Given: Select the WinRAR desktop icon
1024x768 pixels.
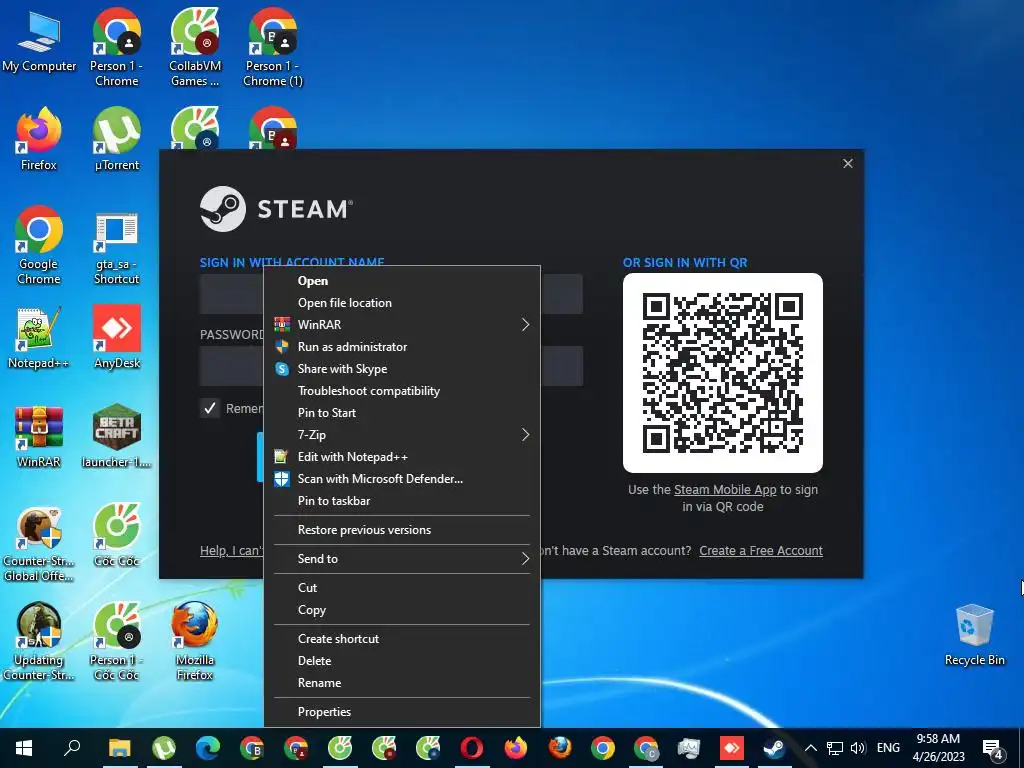Looking at the screenshot, I should [x=39, y=436].
